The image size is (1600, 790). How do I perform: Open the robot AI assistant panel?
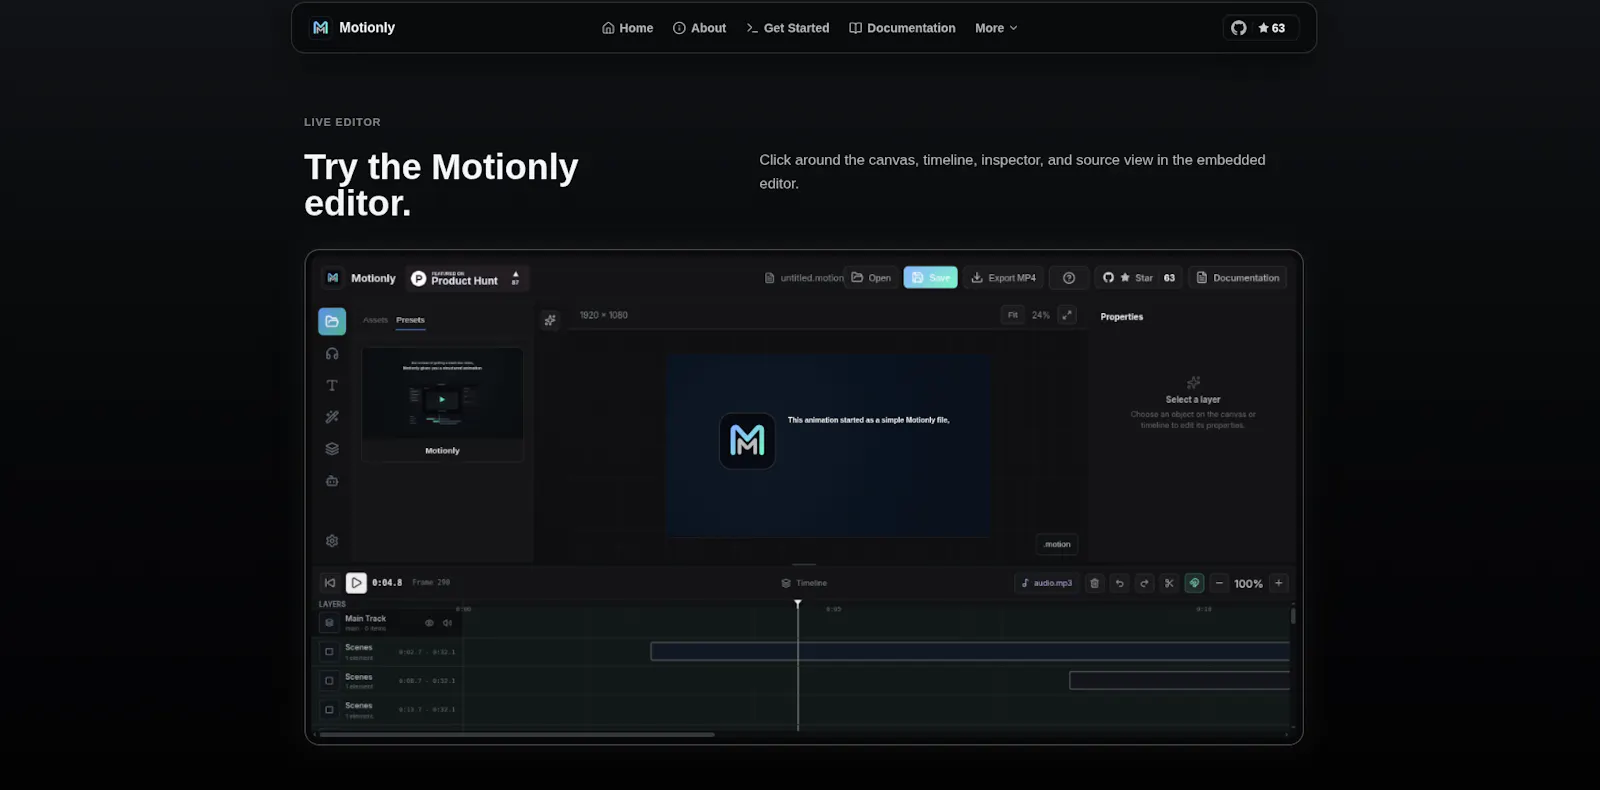[x=332, y=481]
